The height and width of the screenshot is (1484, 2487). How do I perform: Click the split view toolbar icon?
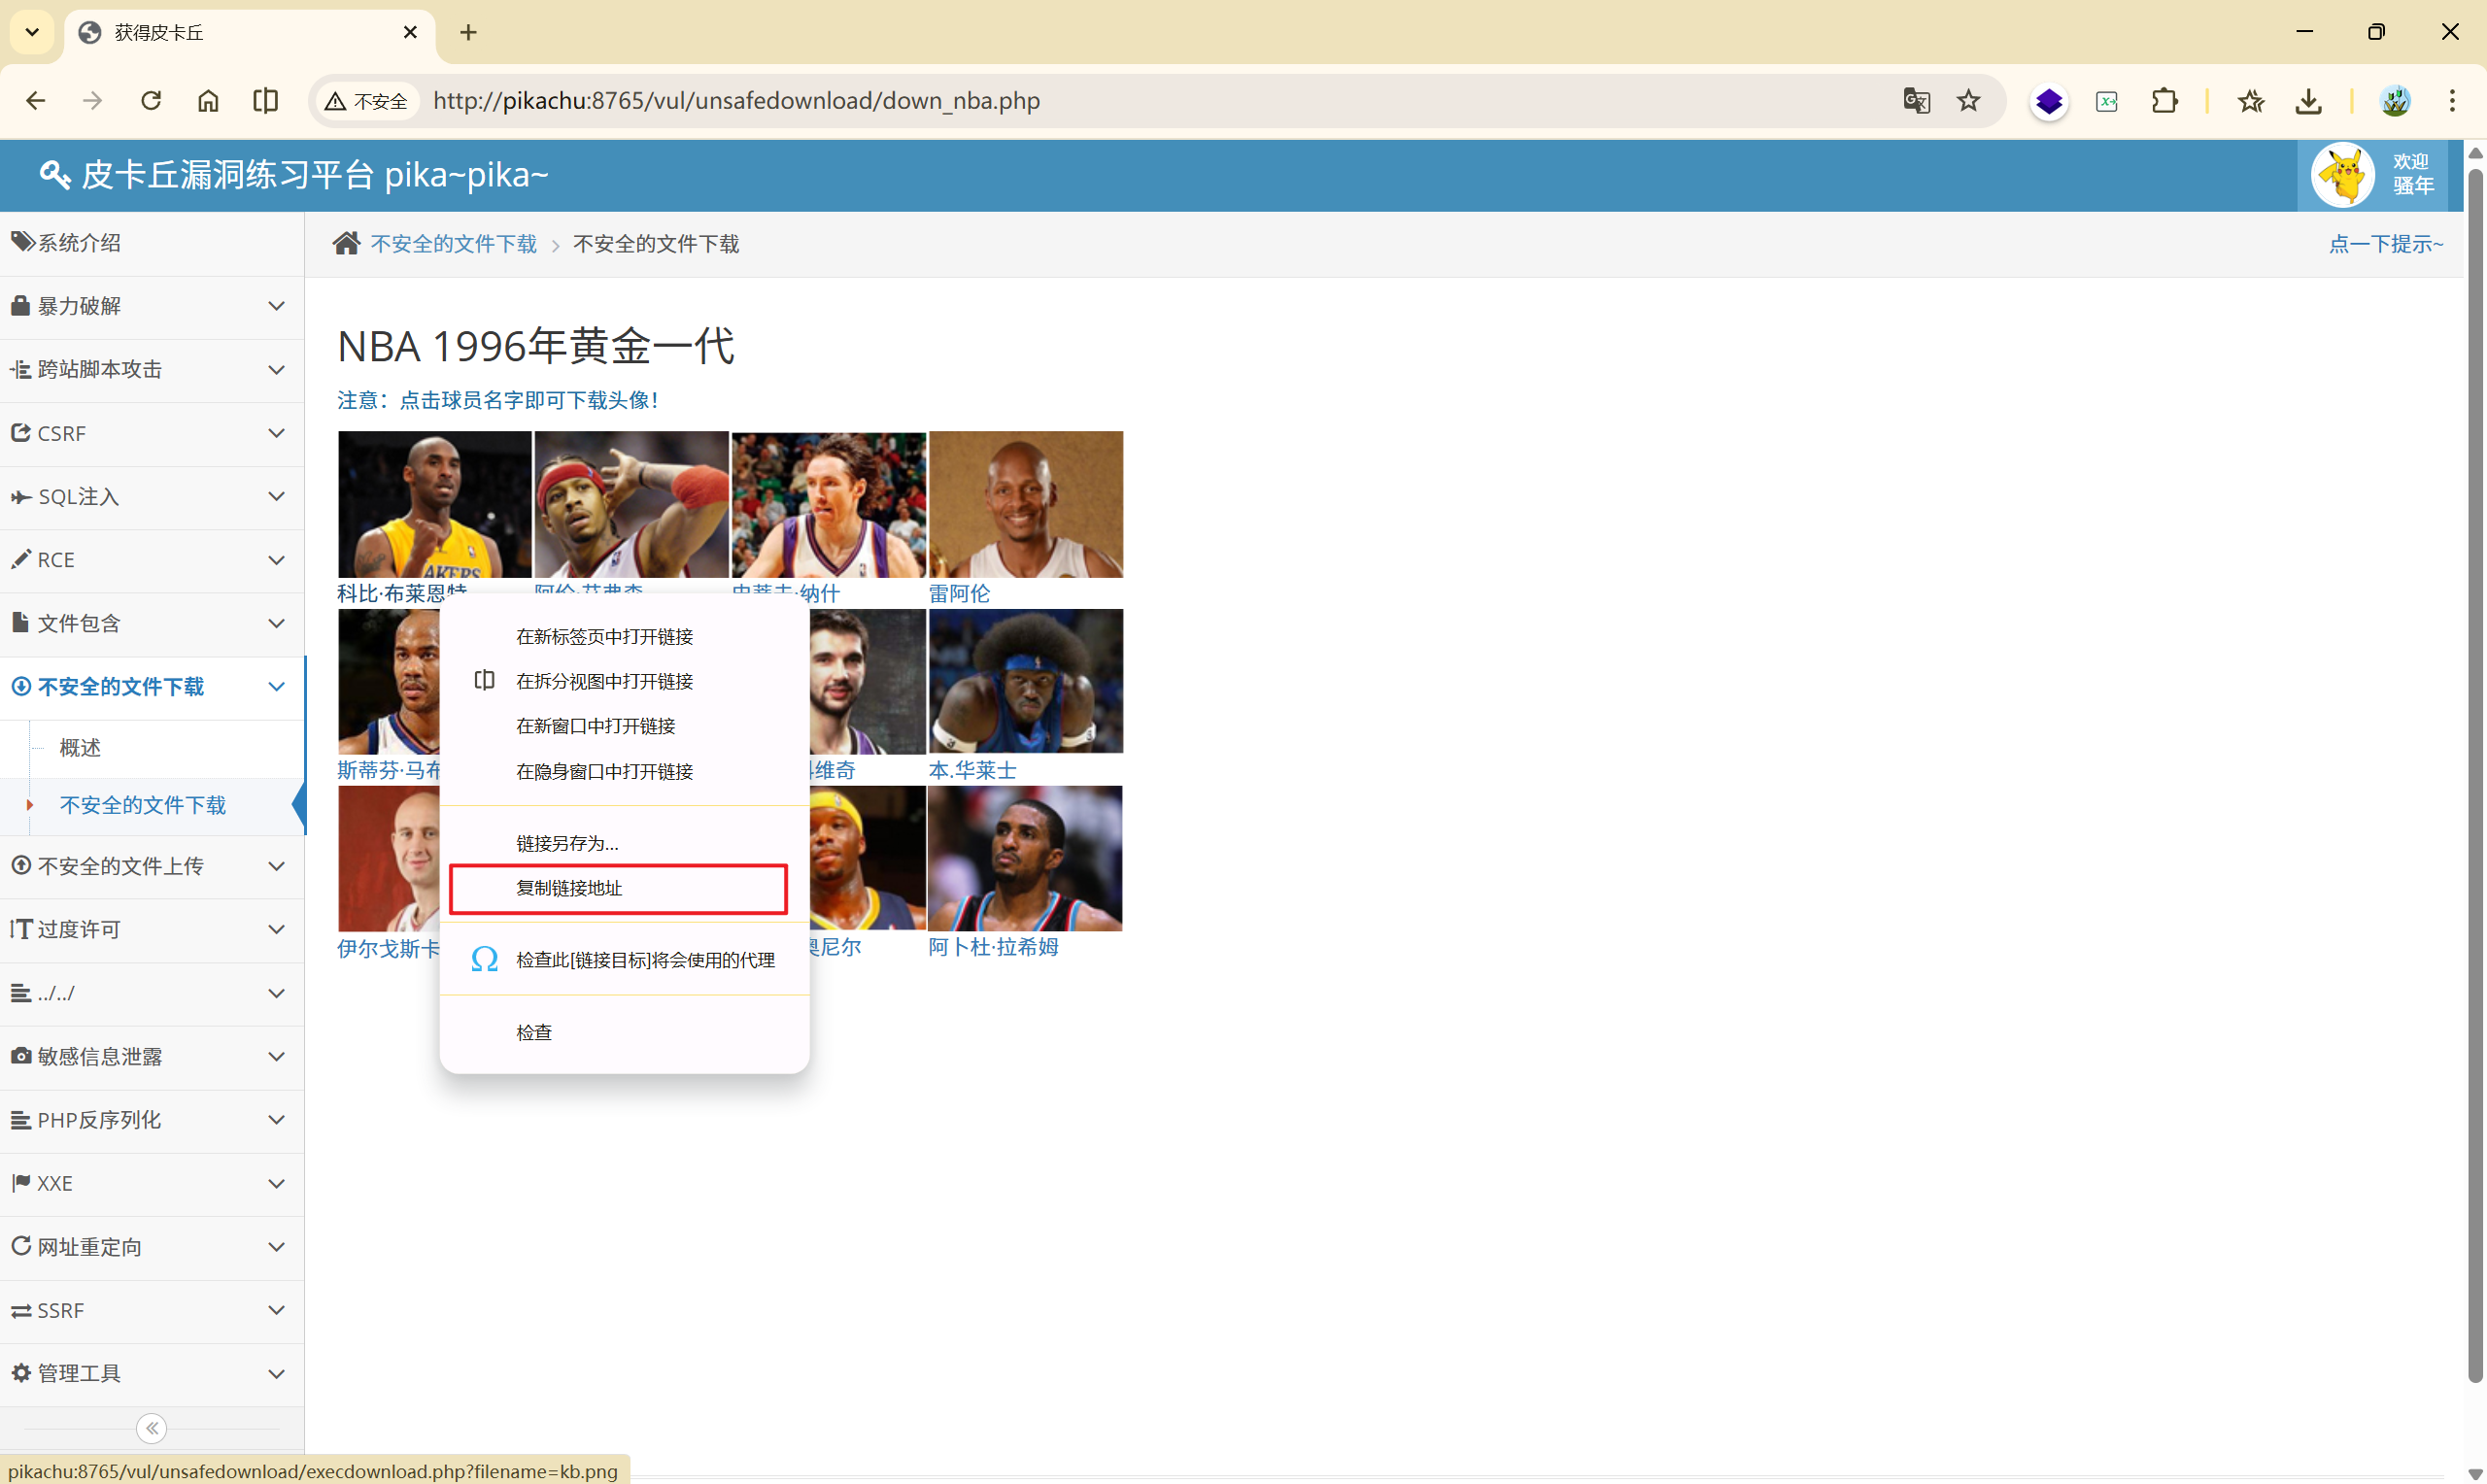[265, 101]
